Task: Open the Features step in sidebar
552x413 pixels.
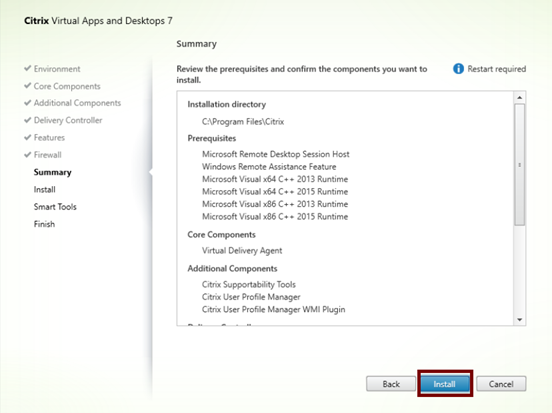Action: [x=49, y=138]
